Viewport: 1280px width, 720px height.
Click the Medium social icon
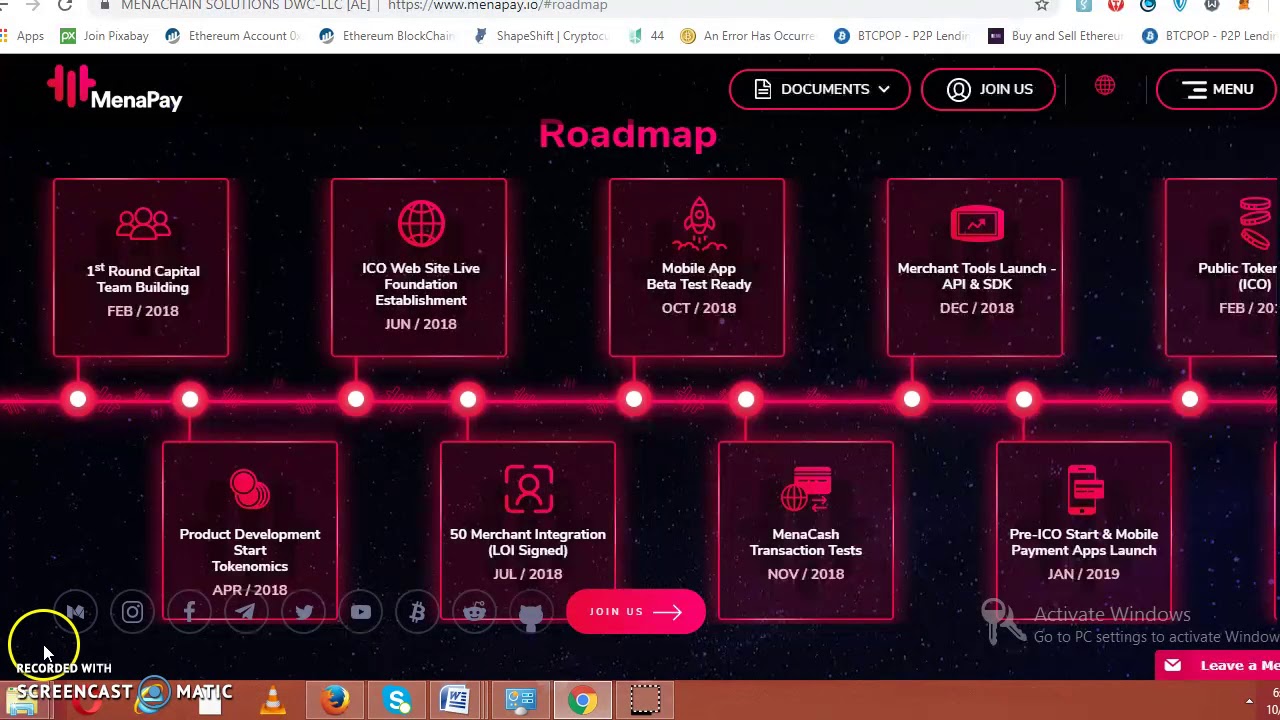coord(75,612)
